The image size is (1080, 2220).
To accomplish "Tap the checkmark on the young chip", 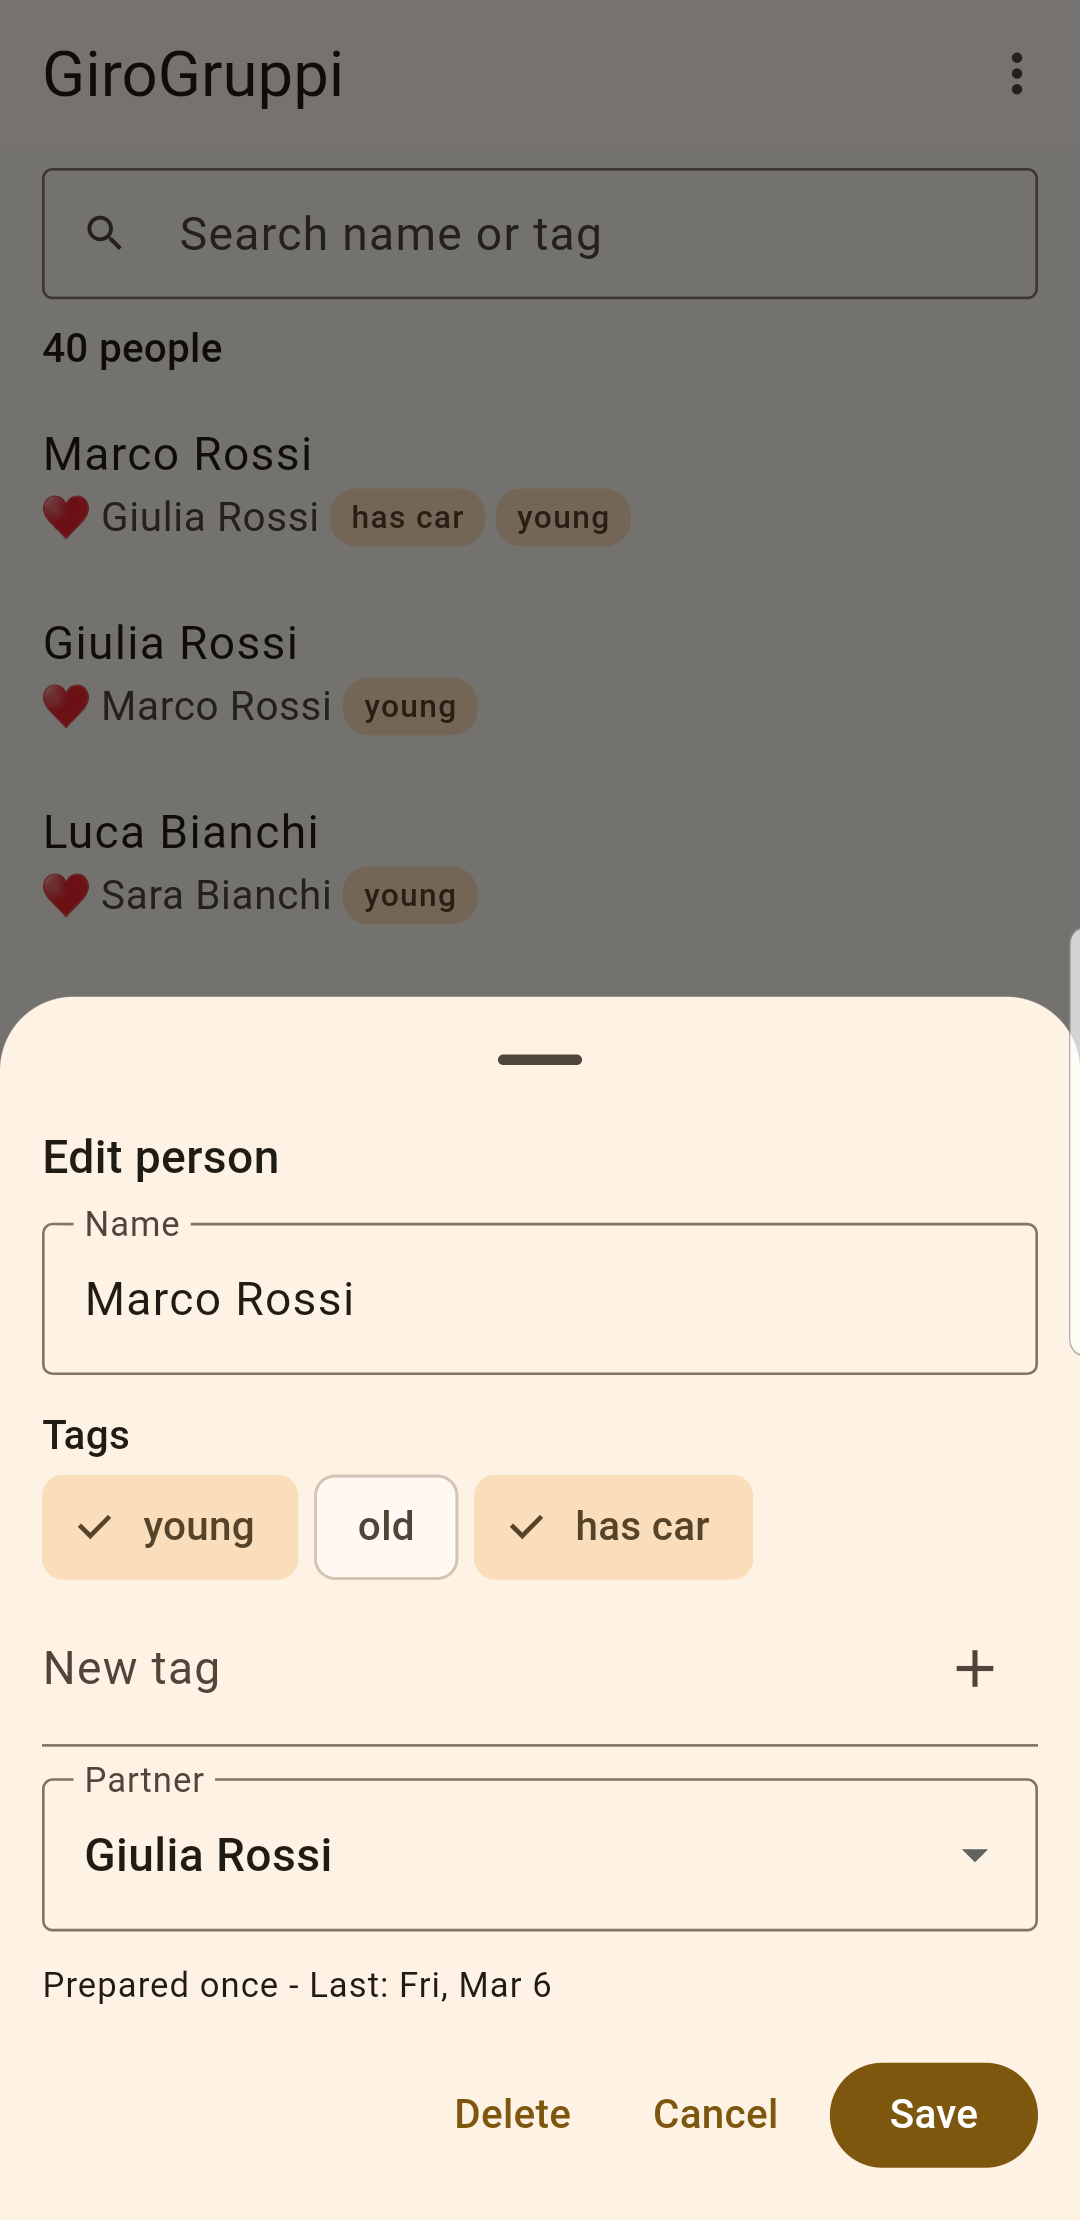I will [95, 1527].
